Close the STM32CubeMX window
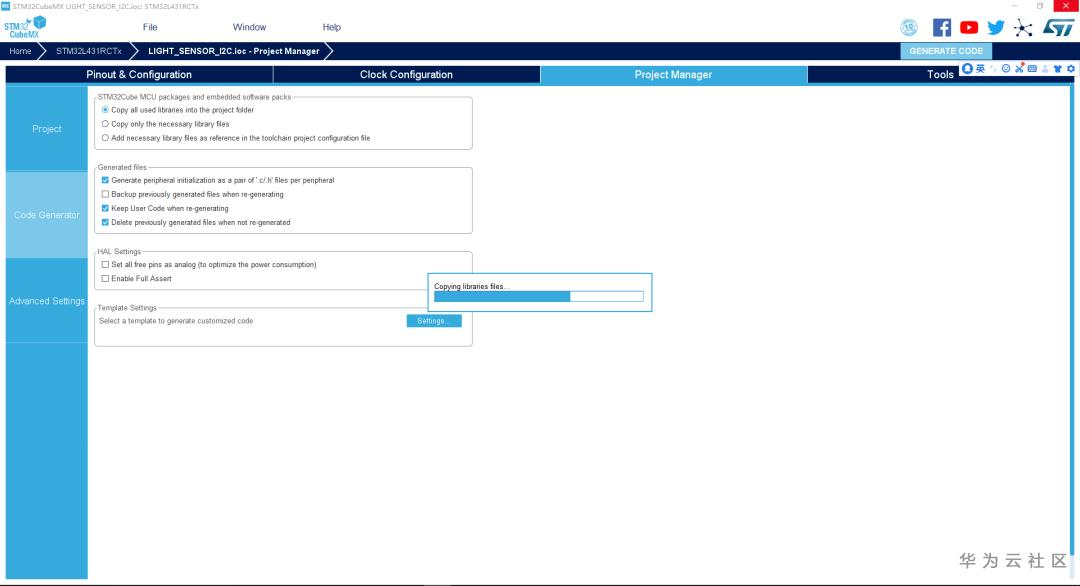The width and height of the screenshot is (1080, 586). click(x=1066, y=6)
